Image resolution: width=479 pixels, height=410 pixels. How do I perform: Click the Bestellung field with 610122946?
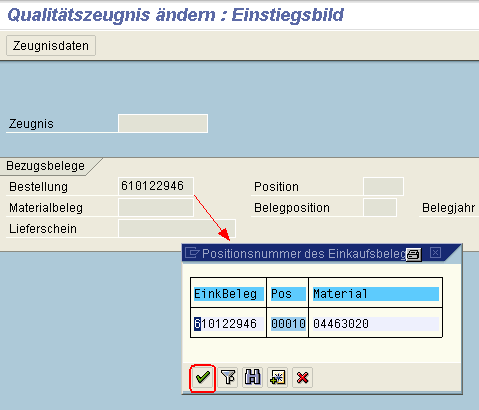(156, 186)
